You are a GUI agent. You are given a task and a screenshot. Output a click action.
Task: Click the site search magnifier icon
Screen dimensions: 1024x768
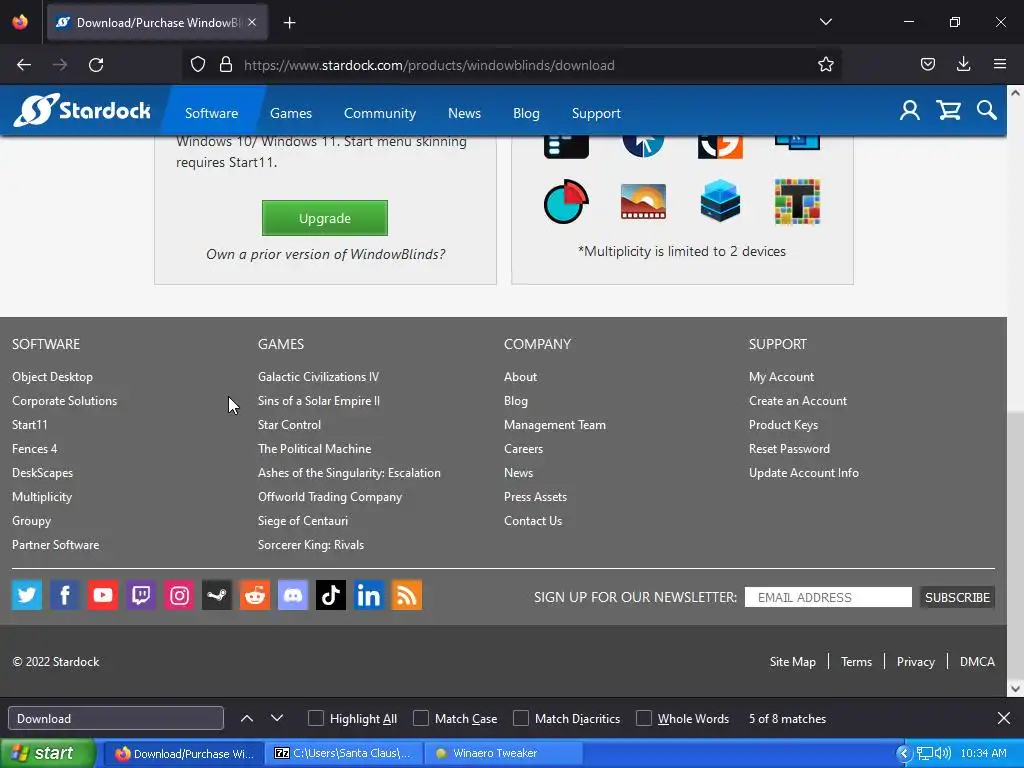(x=987, y=110)
